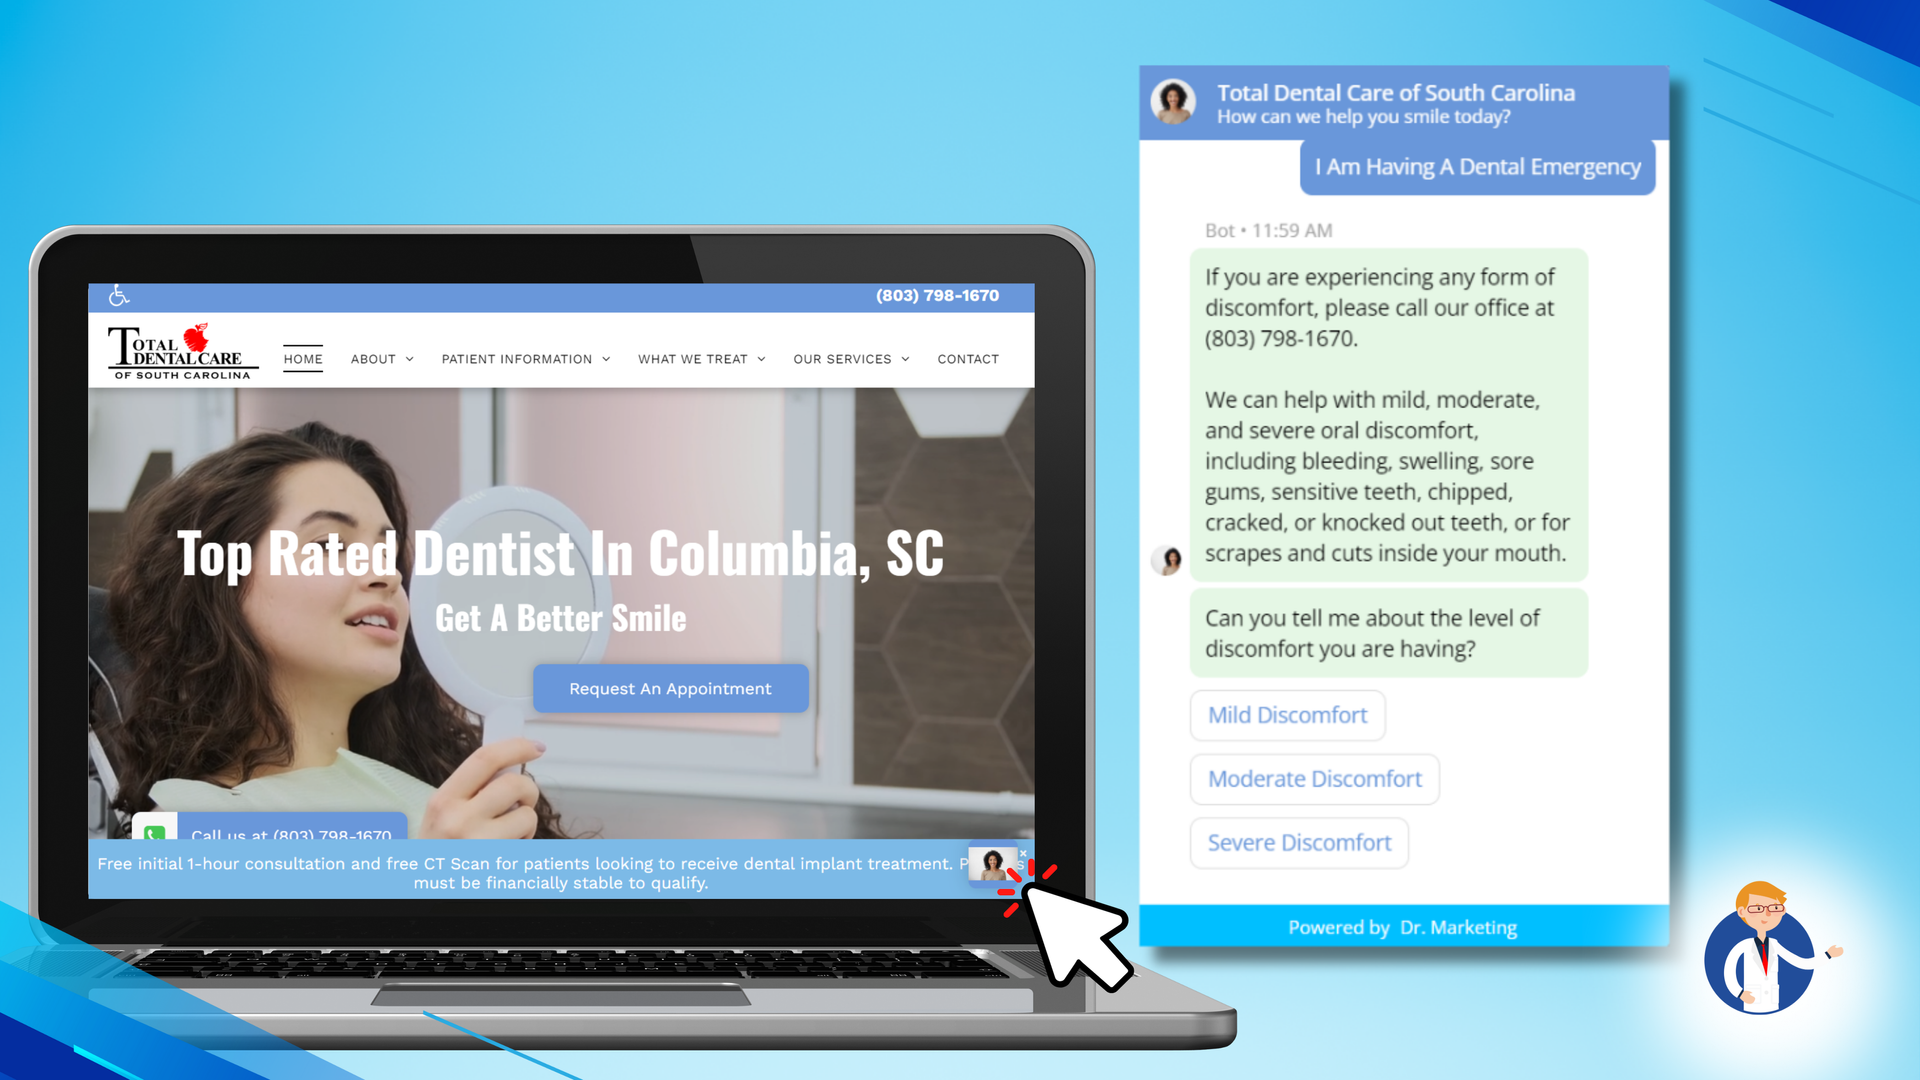This screenshot has width=1920, height=1080.
Task: Click Request An Appointment button
Action: (670, 688)
